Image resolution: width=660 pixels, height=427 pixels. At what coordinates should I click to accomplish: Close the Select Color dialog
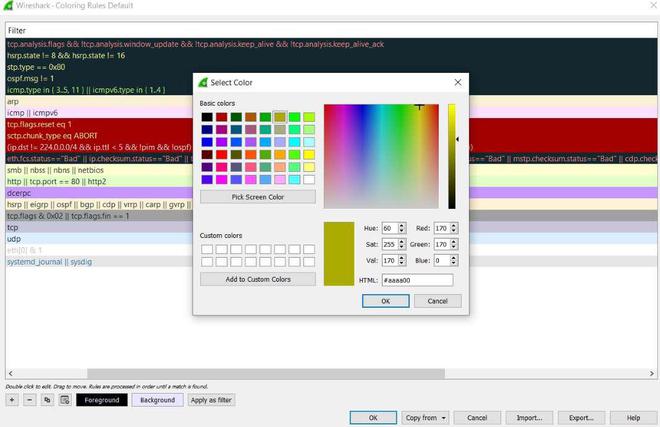(458, 83)
